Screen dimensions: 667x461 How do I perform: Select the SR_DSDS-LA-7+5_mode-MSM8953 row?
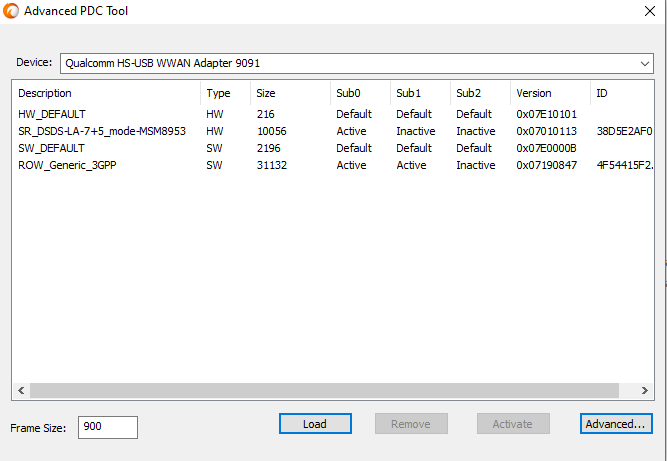pyautogui.click(x=333, y=131)
